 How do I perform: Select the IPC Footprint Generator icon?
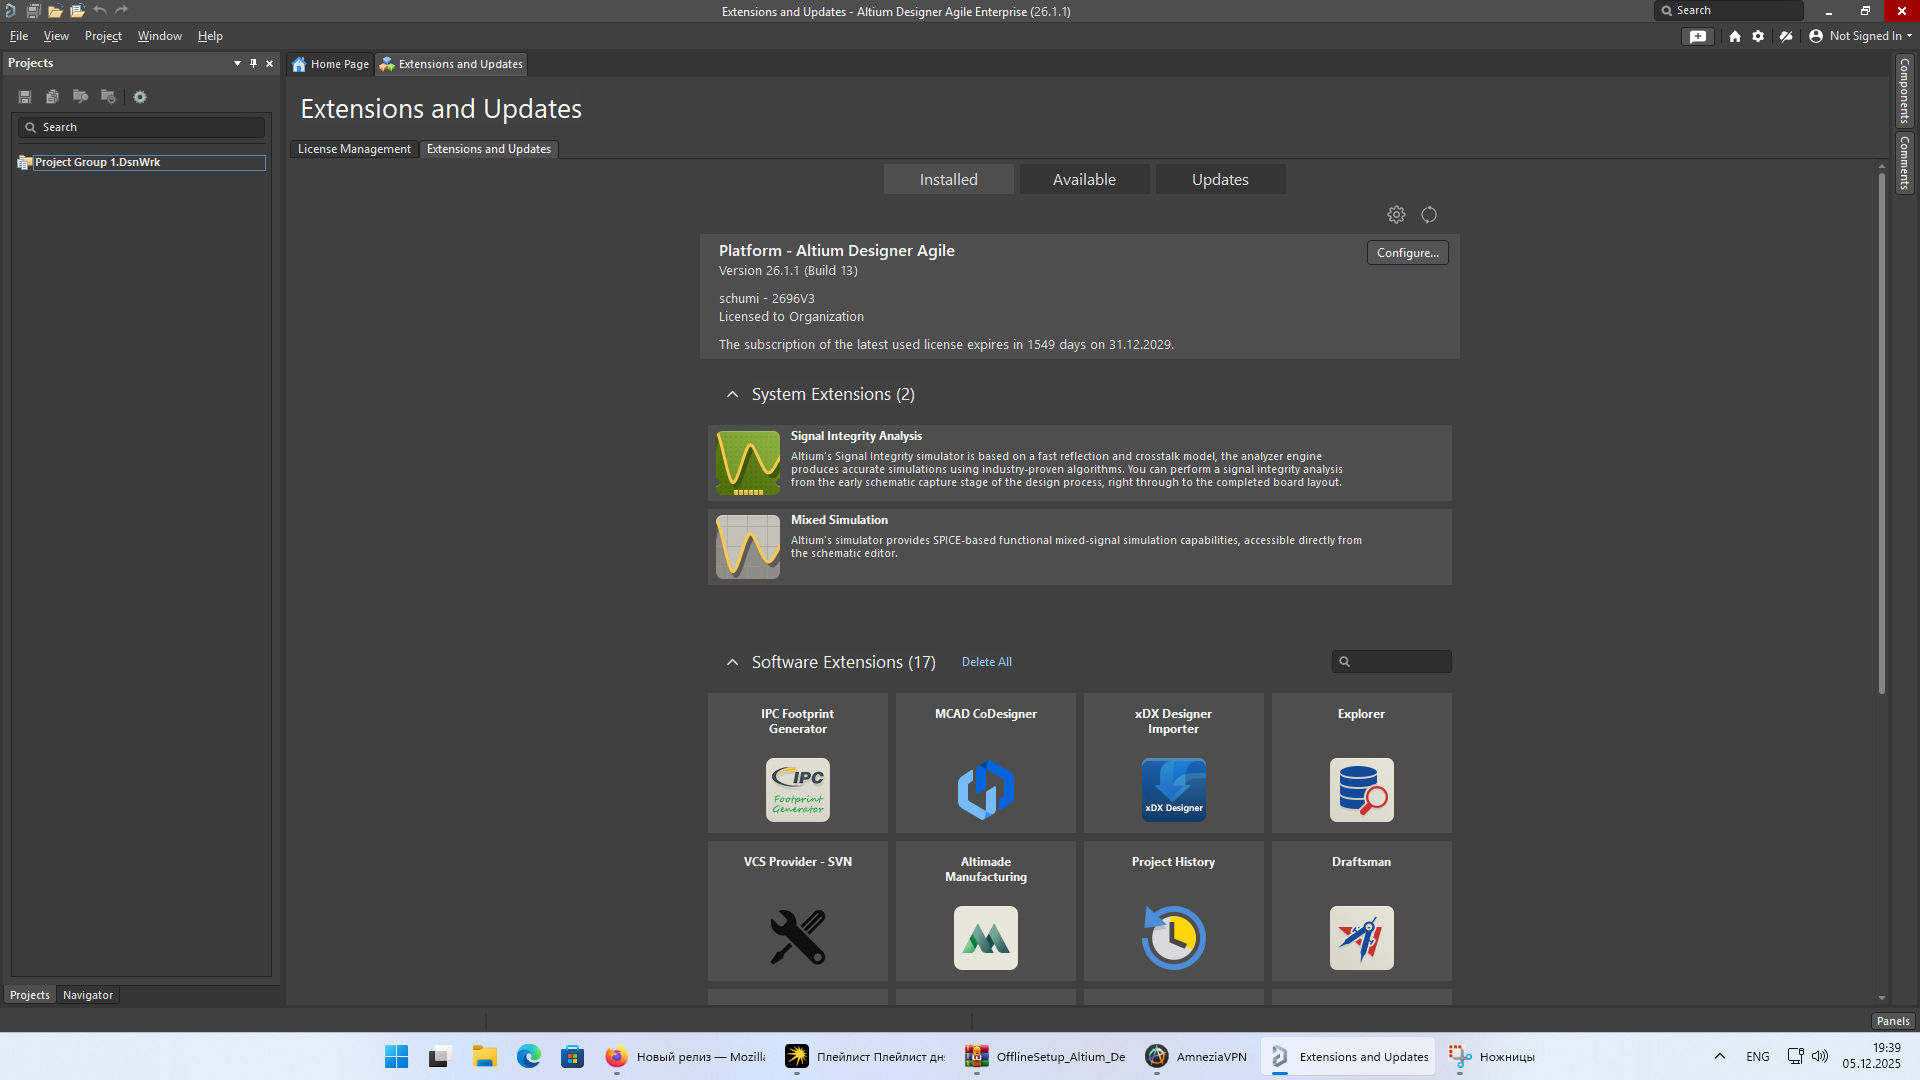coord(797,789)
